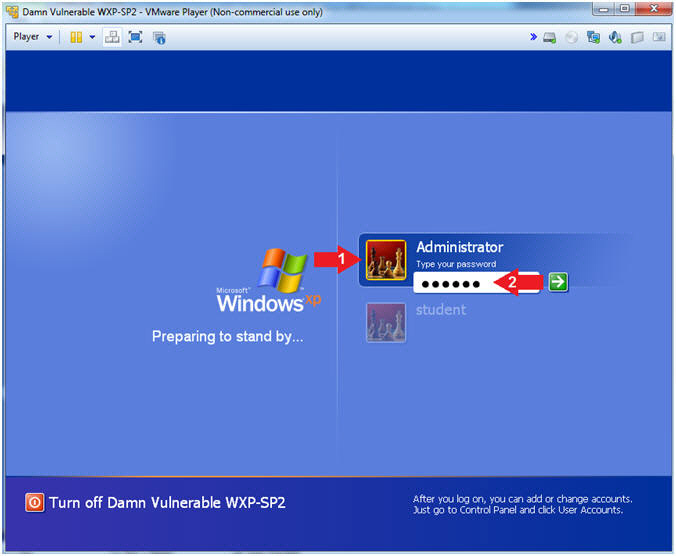Expand the power options dropdown arrow
This screenshot has height=556, width=676.
pyautogui.click(x=92, y=37)
